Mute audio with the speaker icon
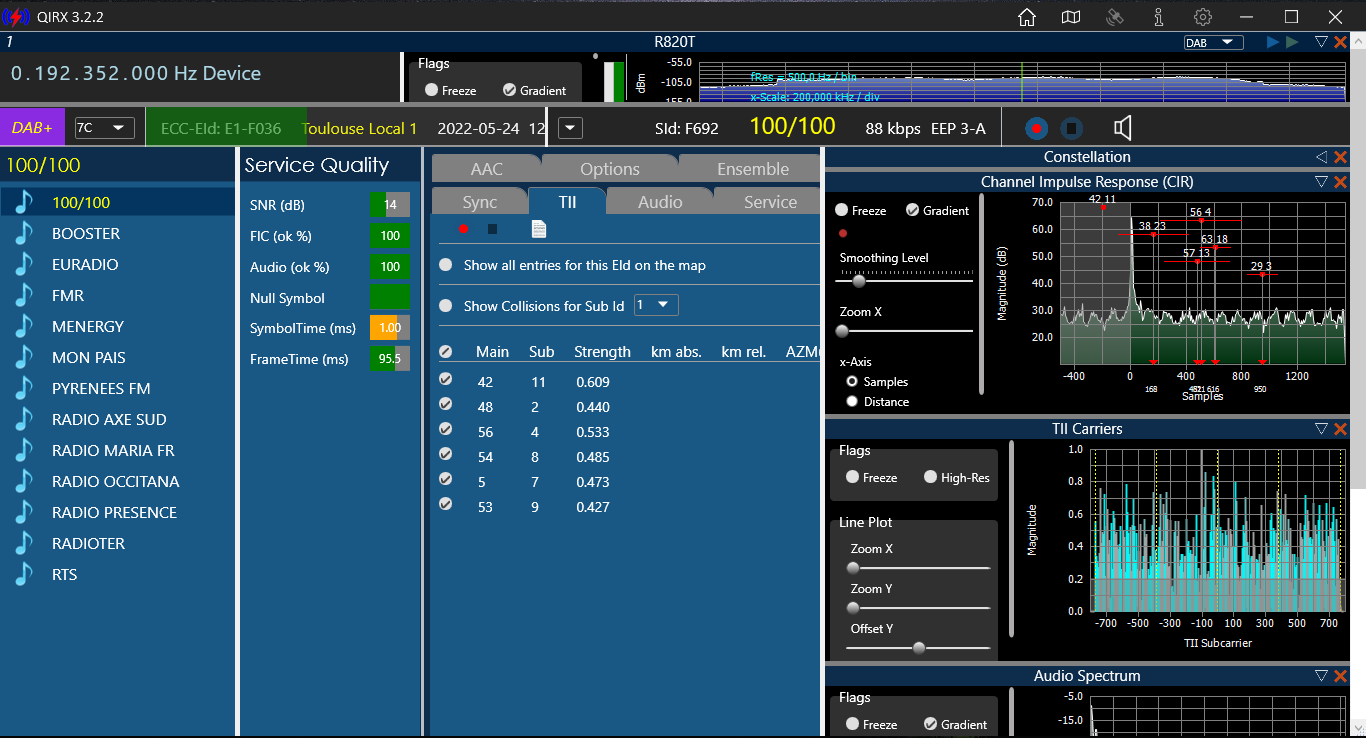The width and height of the screenshot is (1366, 738). point(1123,128)
